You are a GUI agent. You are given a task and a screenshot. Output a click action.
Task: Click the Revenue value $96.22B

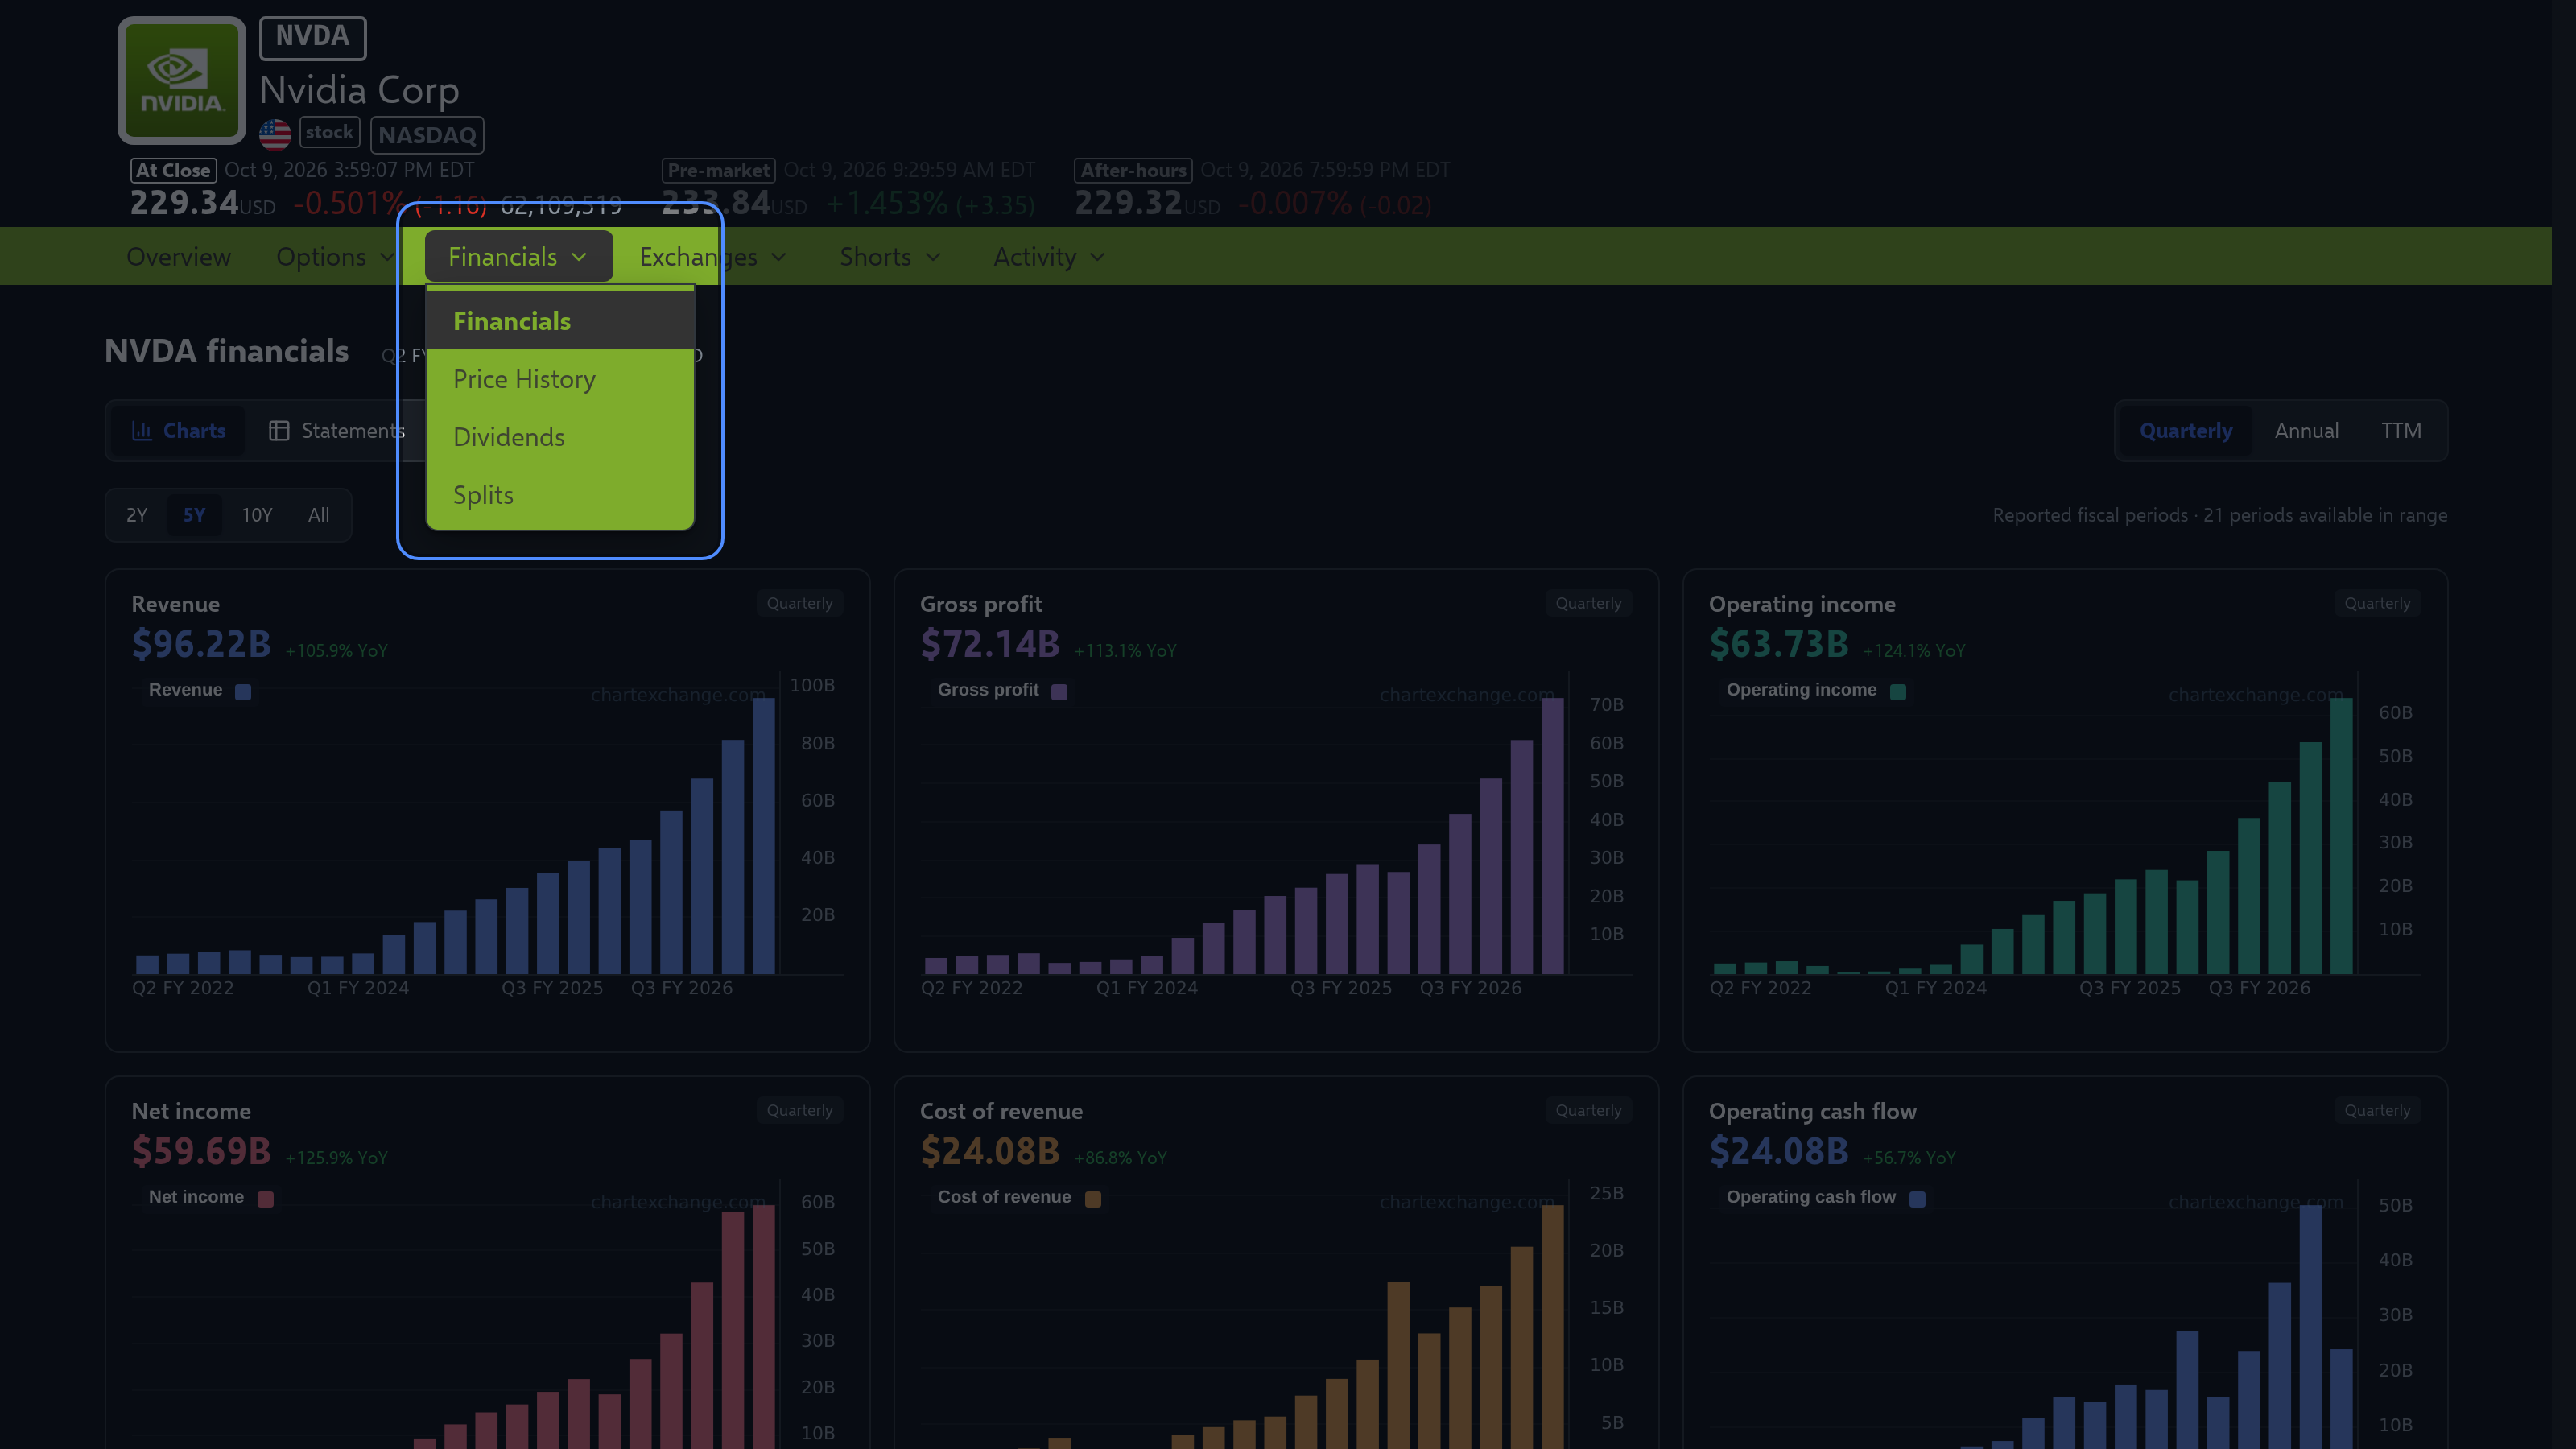[x=201, y=644]
